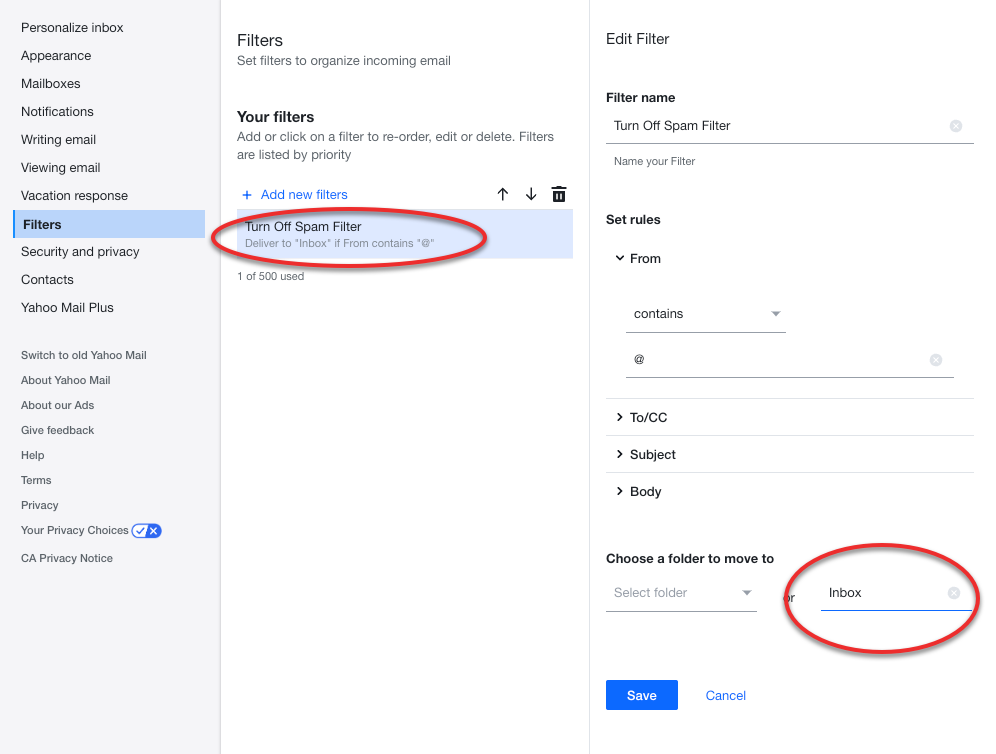Select the Turn Off Spam Filter entry
Screen dimensions: 996x754
point(405,234)
